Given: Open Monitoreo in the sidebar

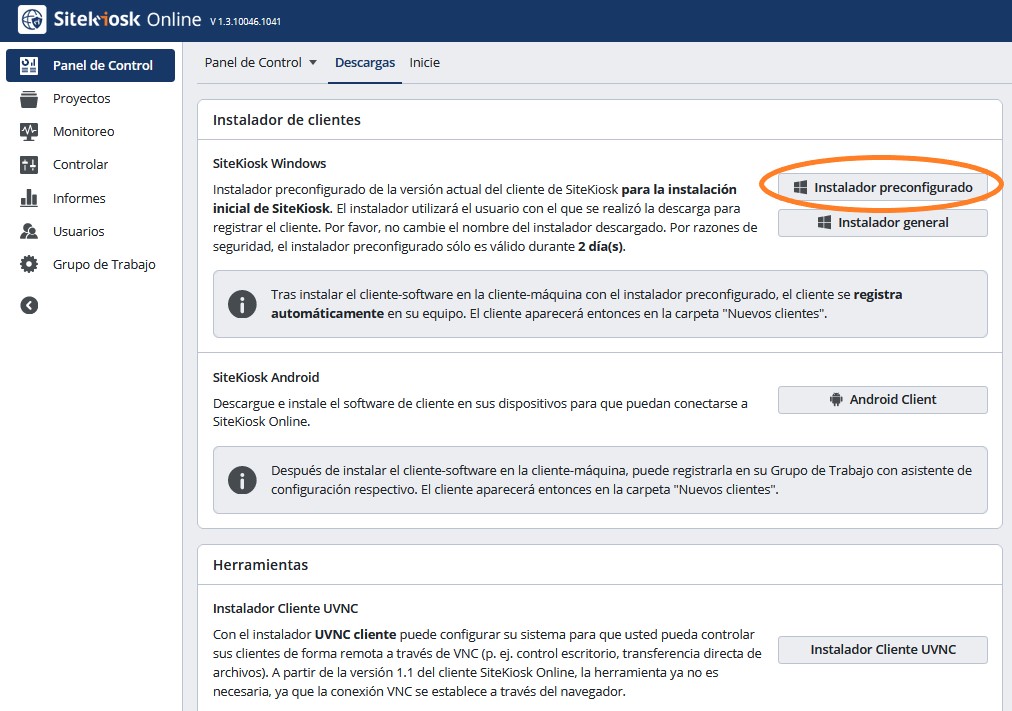Looking at the screenshot, I should click(x=83, y=132).
